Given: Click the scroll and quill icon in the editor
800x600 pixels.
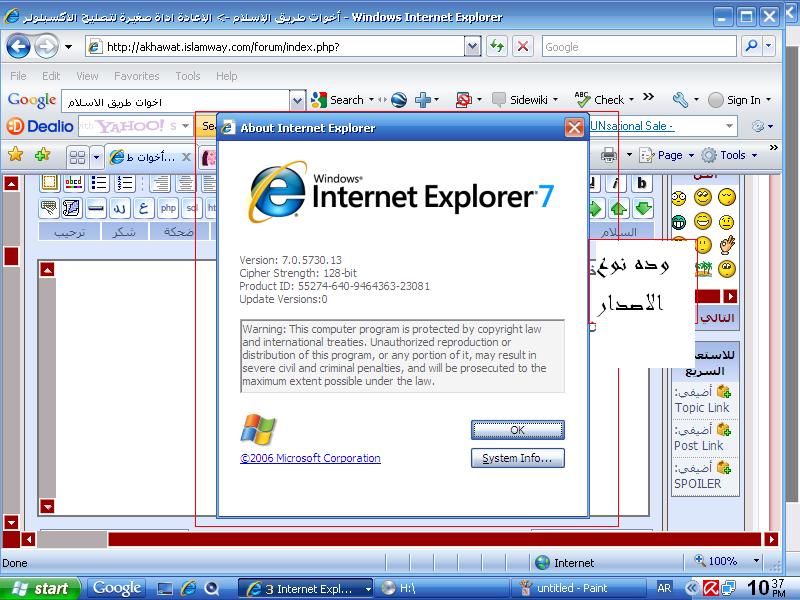Looking at the screenshot, I should pos(72,208).
